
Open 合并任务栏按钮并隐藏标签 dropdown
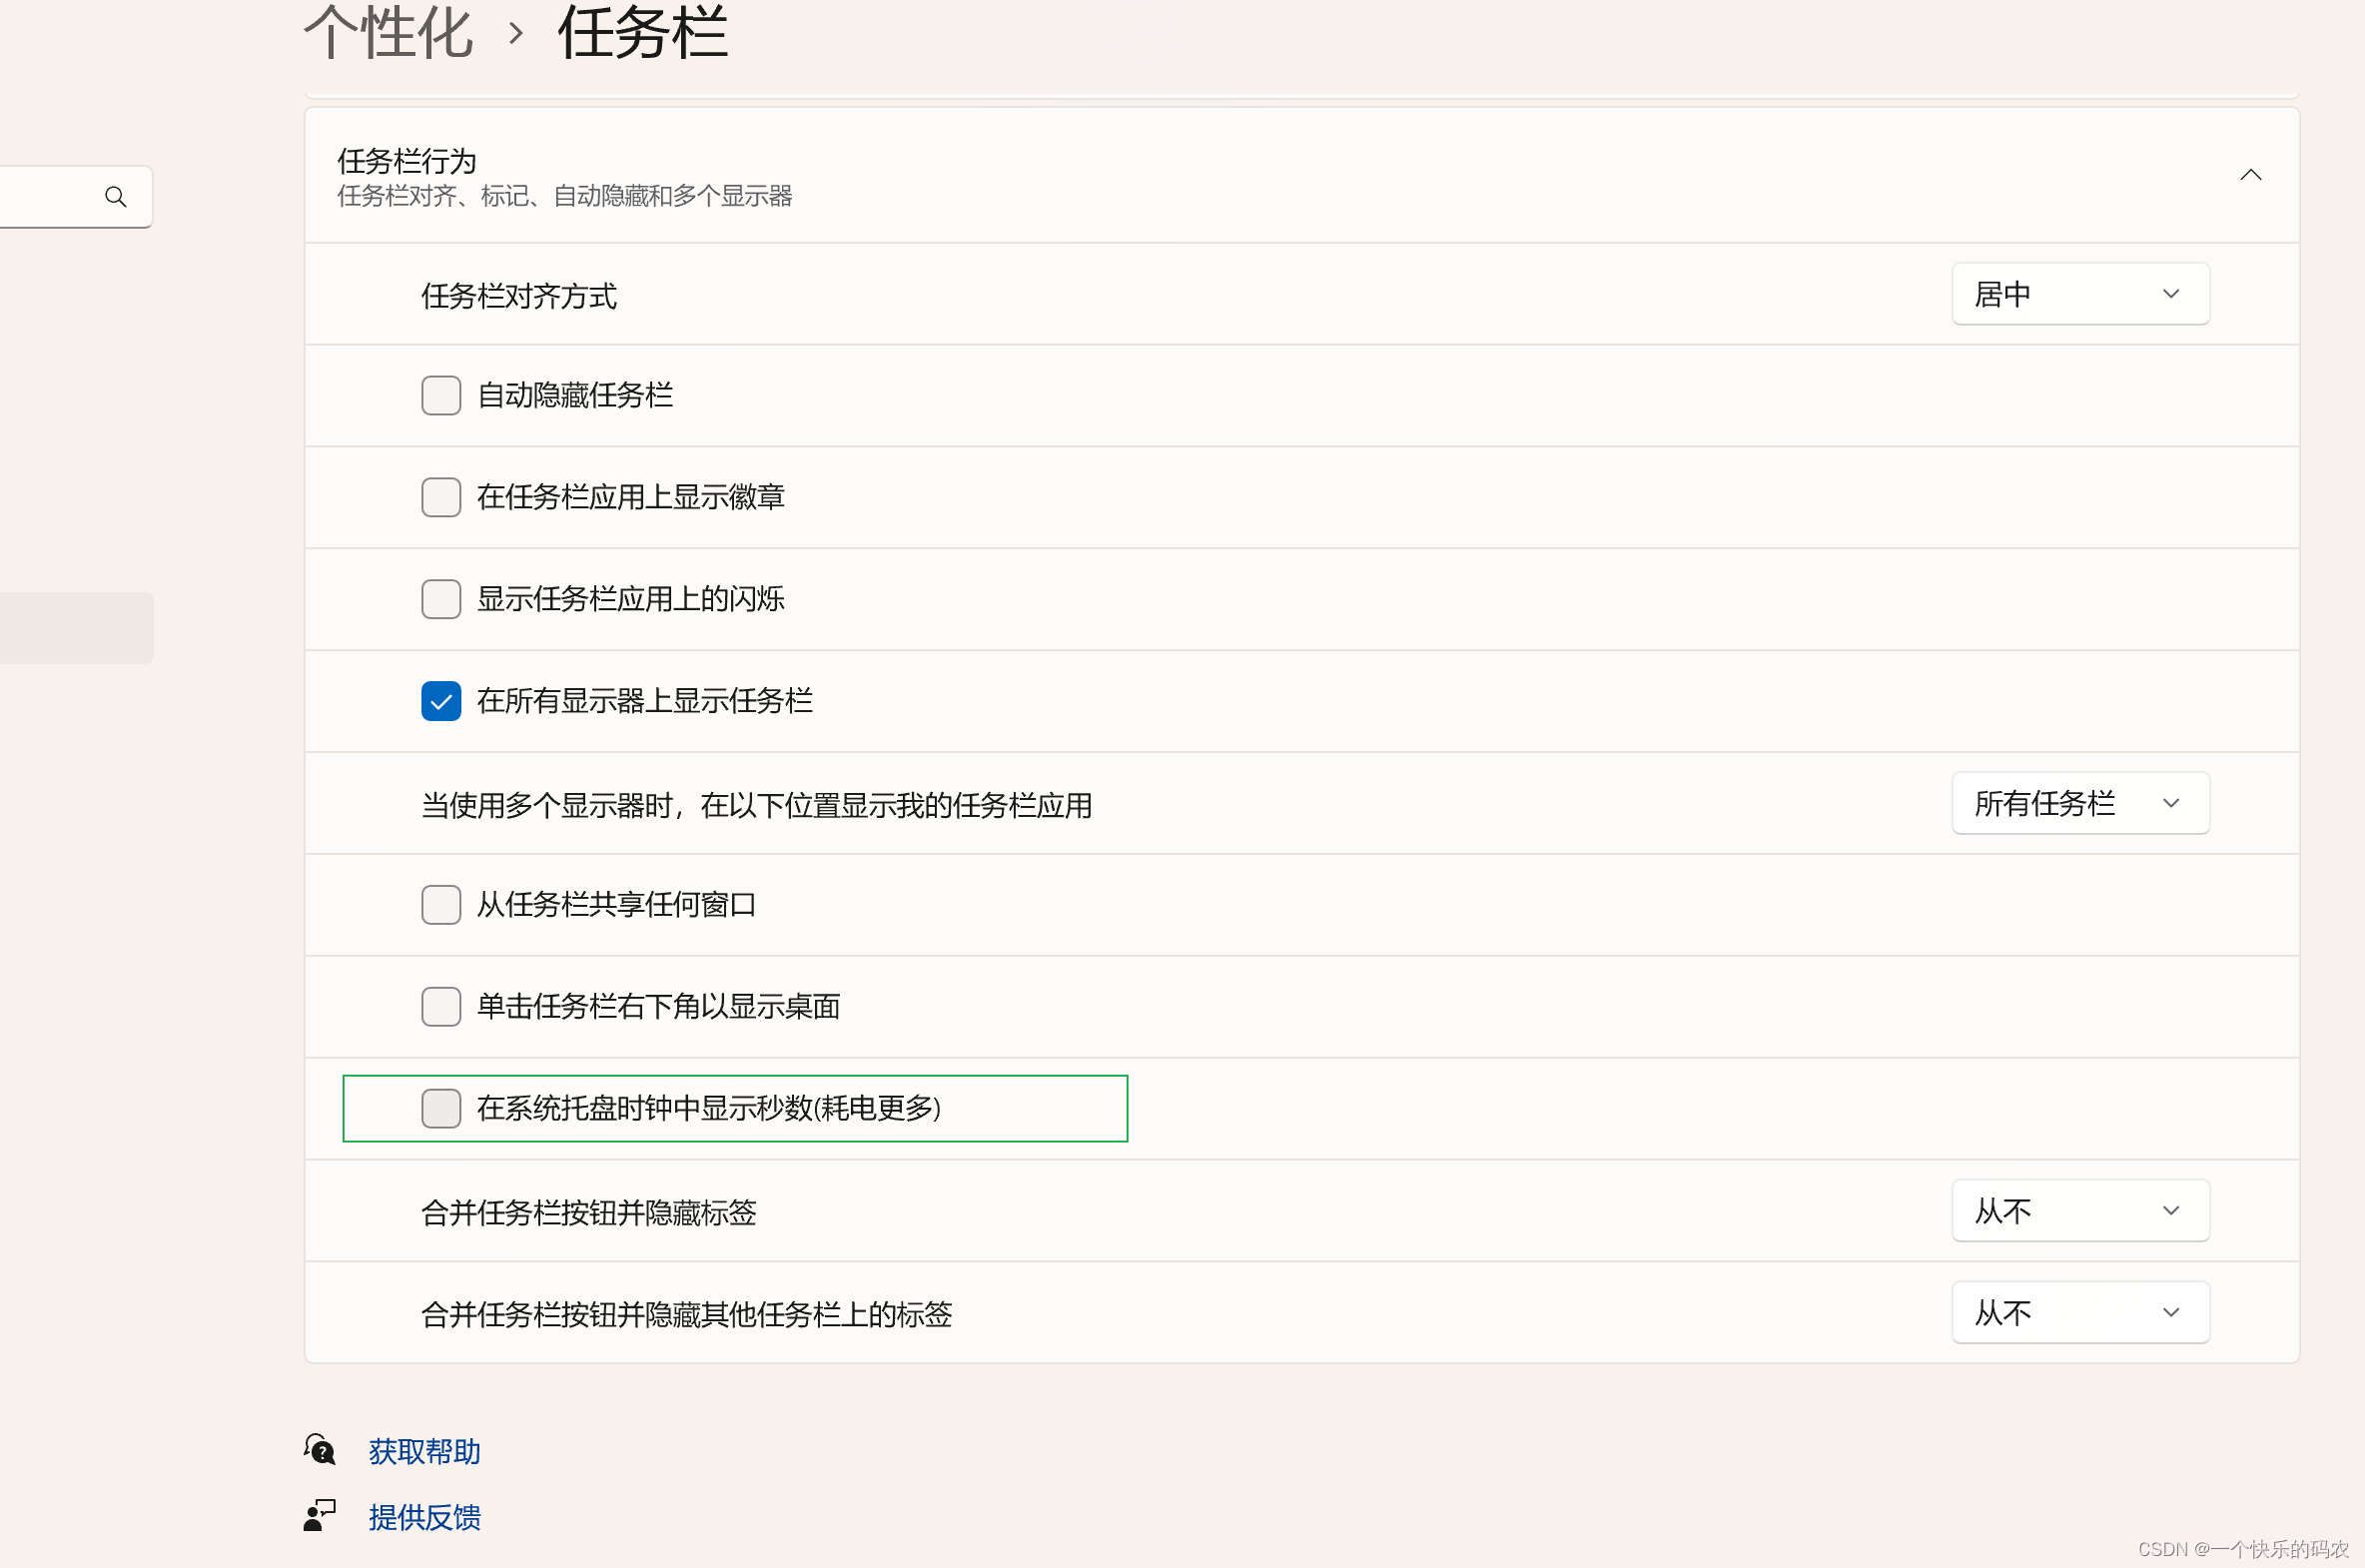tap(2080, 1211)
